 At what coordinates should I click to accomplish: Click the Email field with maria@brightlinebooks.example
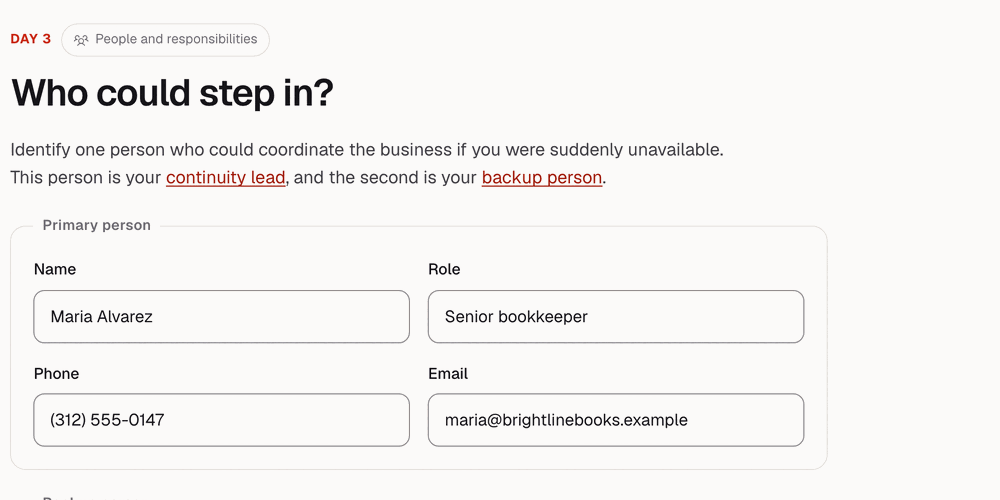coord(615,420)
